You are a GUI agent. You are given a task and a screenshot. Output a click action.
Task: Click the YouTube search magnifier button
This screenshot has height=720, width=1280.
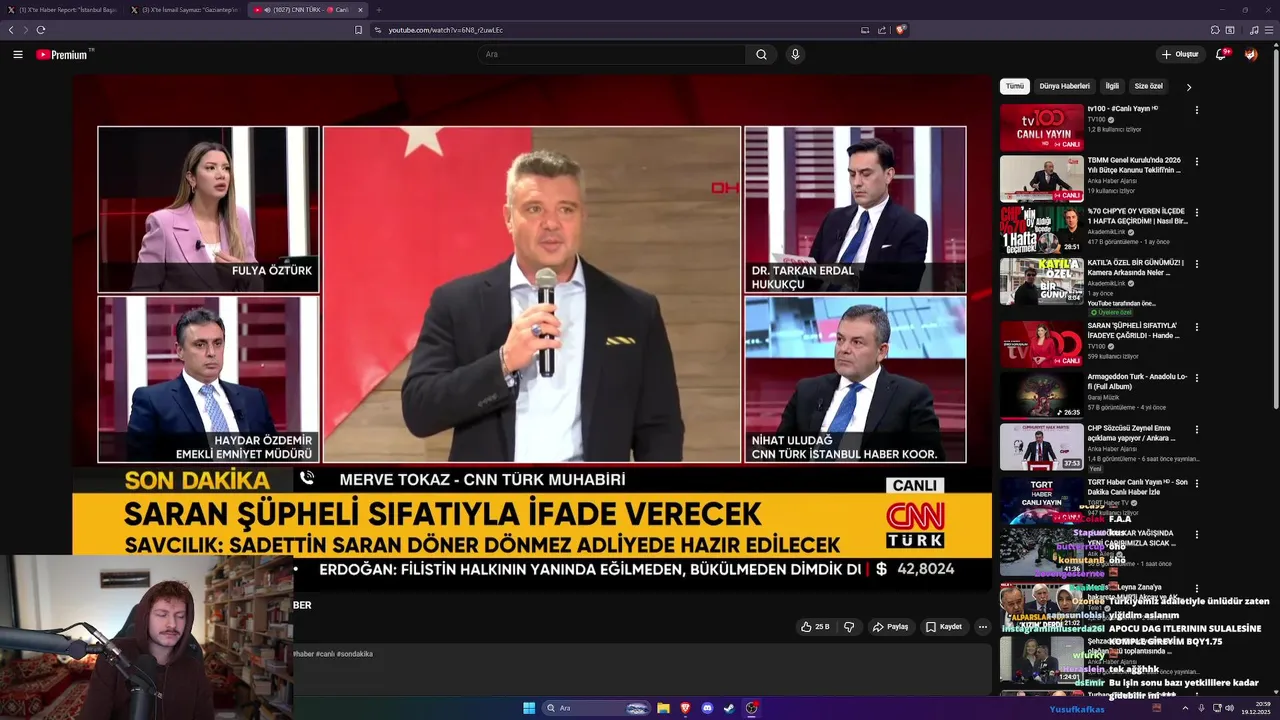click(761, 54)
